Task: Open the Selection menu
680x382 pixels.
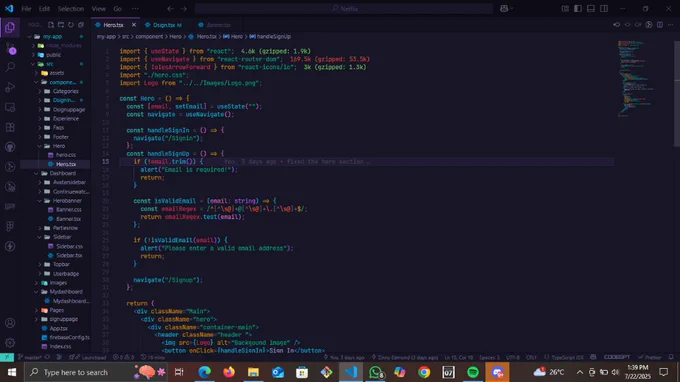Action: [71, 9]
